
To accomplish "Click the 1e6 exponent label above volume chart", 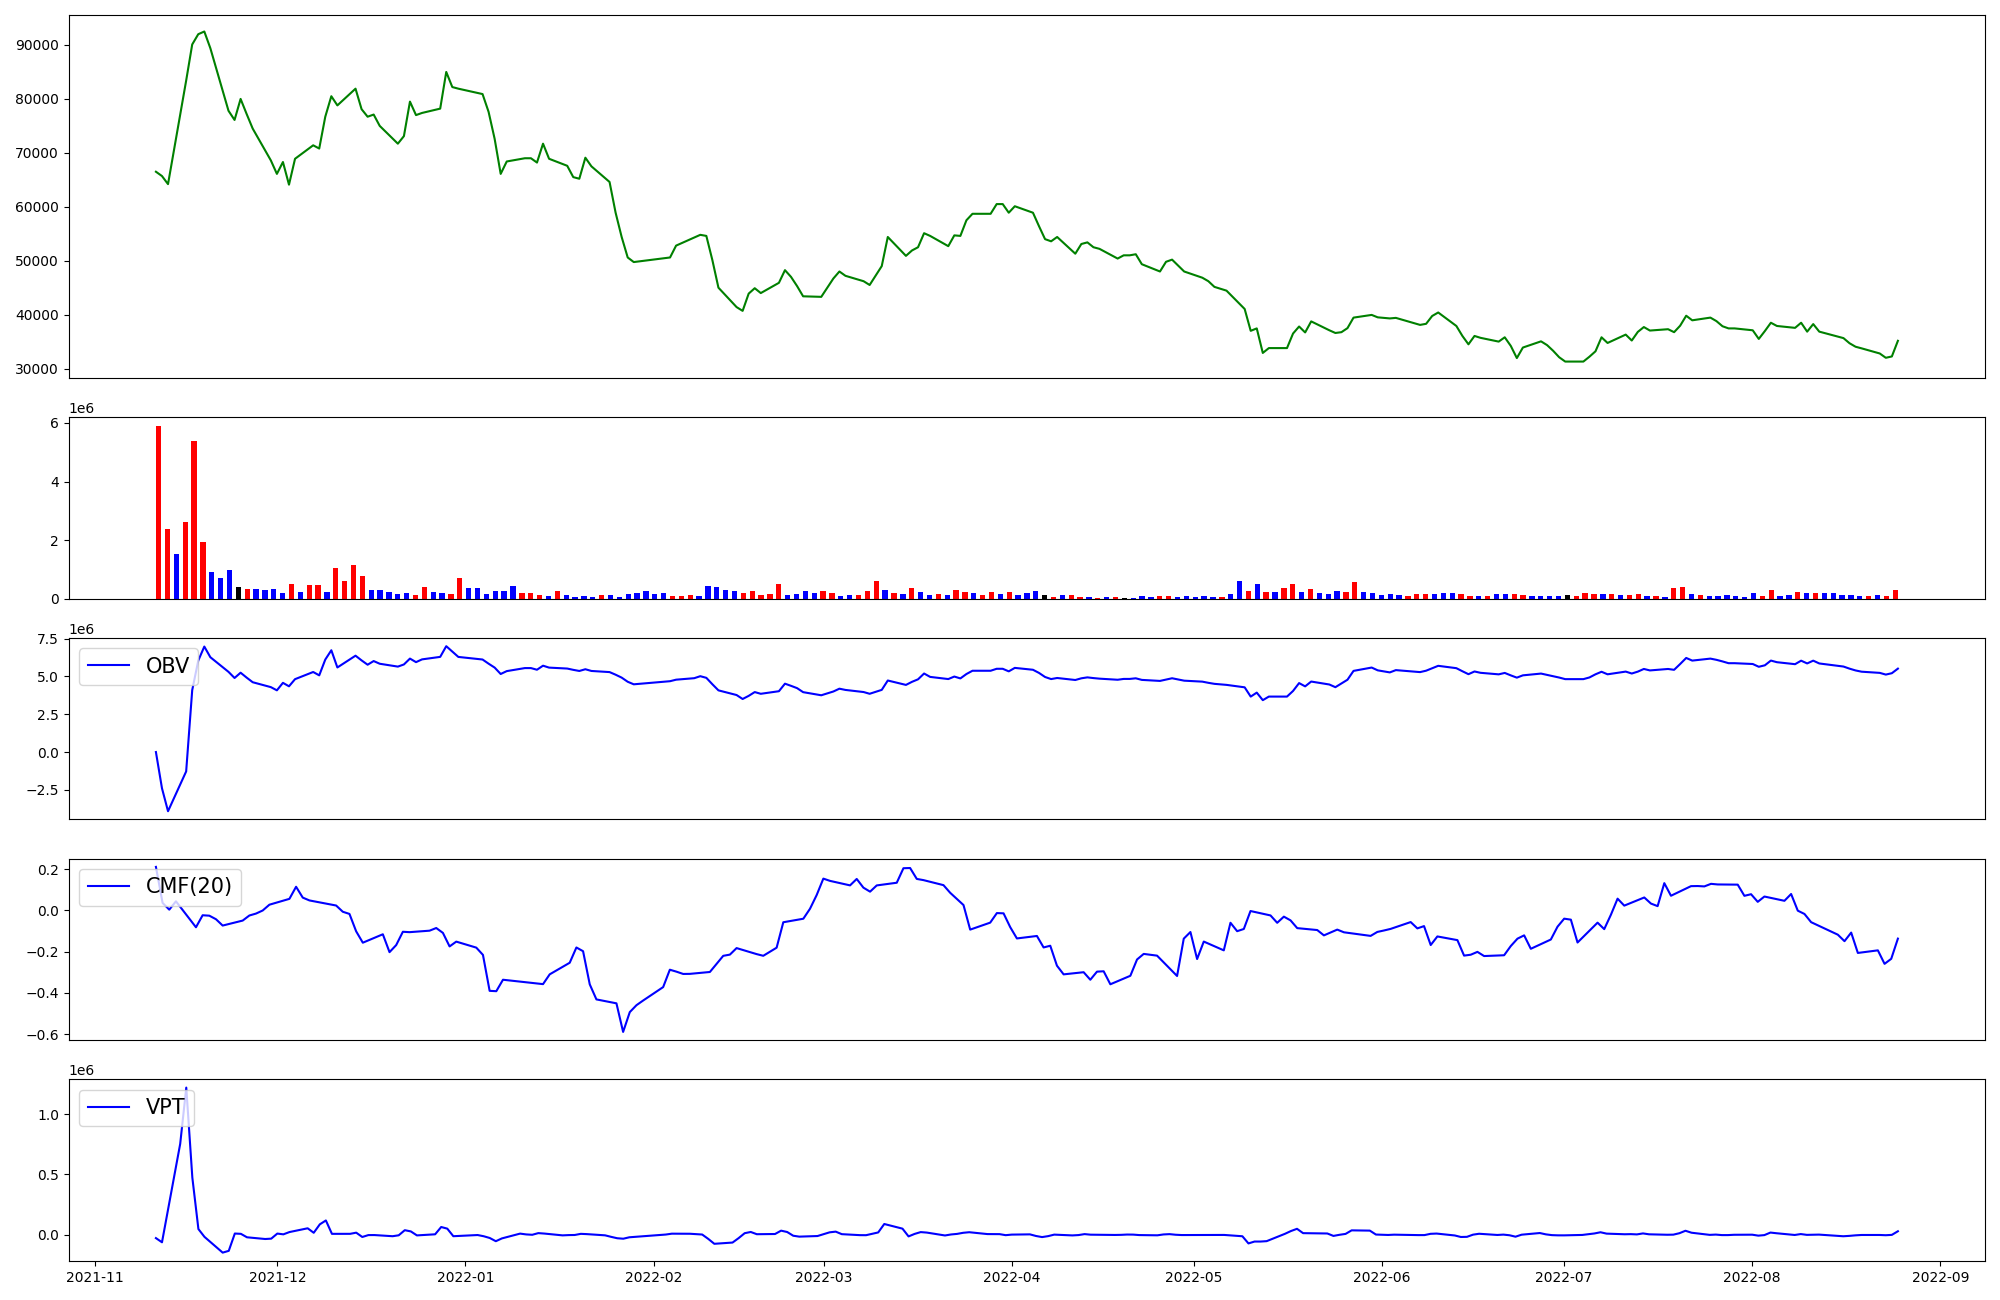I will tap(81, 408).
